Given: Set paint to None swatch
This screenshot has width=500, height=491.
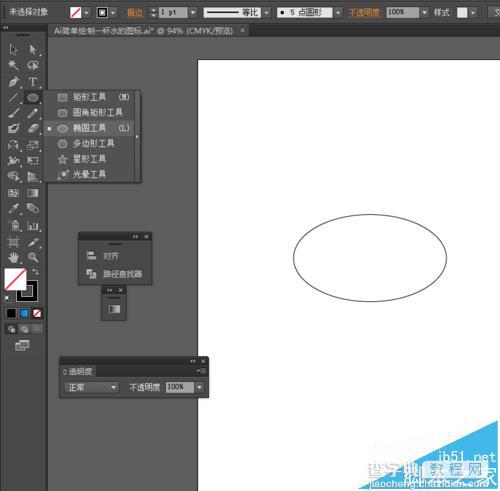Looking at the screenshot, I should tap(37, 313).
